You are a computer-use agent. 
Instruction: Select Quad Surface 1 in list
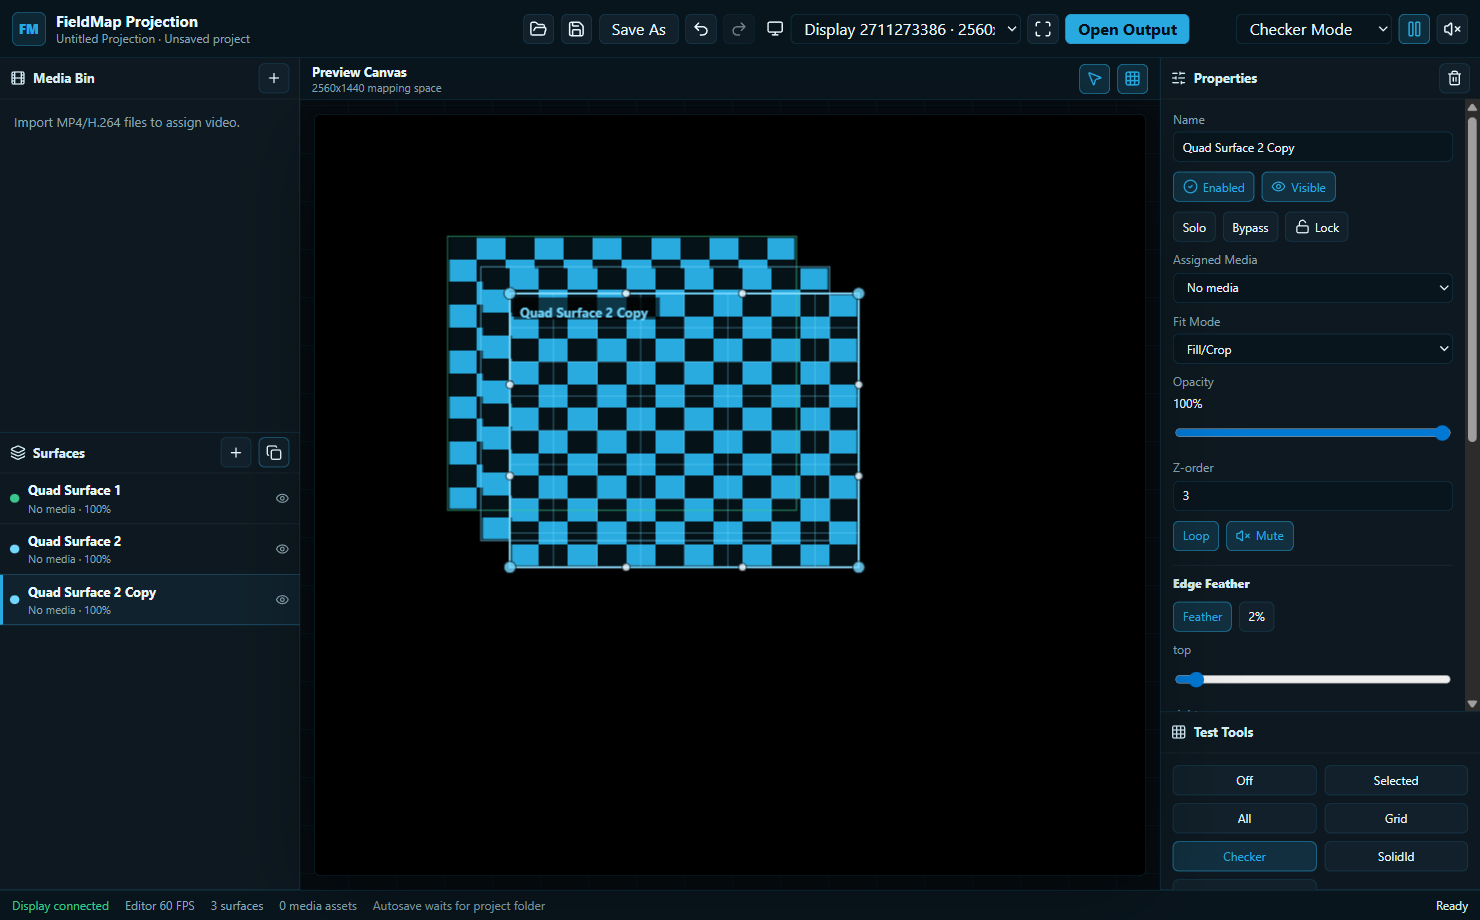(x=150, y=498)
